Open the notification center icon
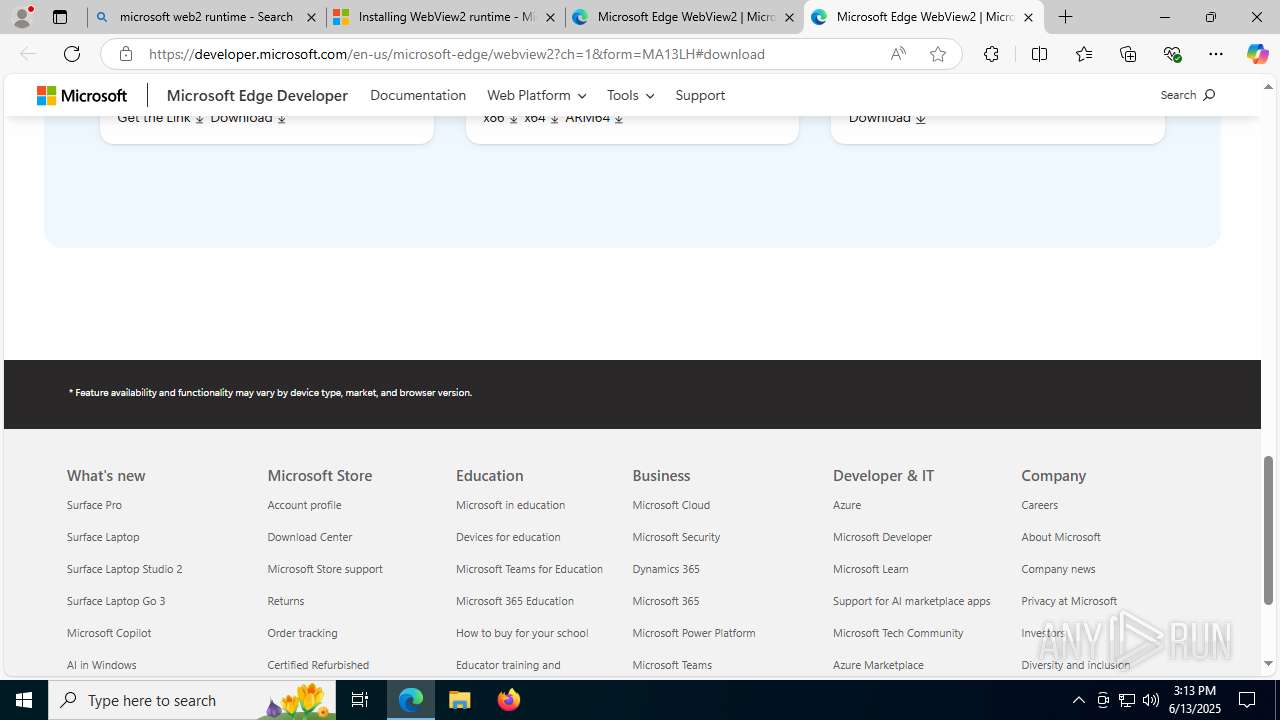1280x720 pixels. point(1247,700)
